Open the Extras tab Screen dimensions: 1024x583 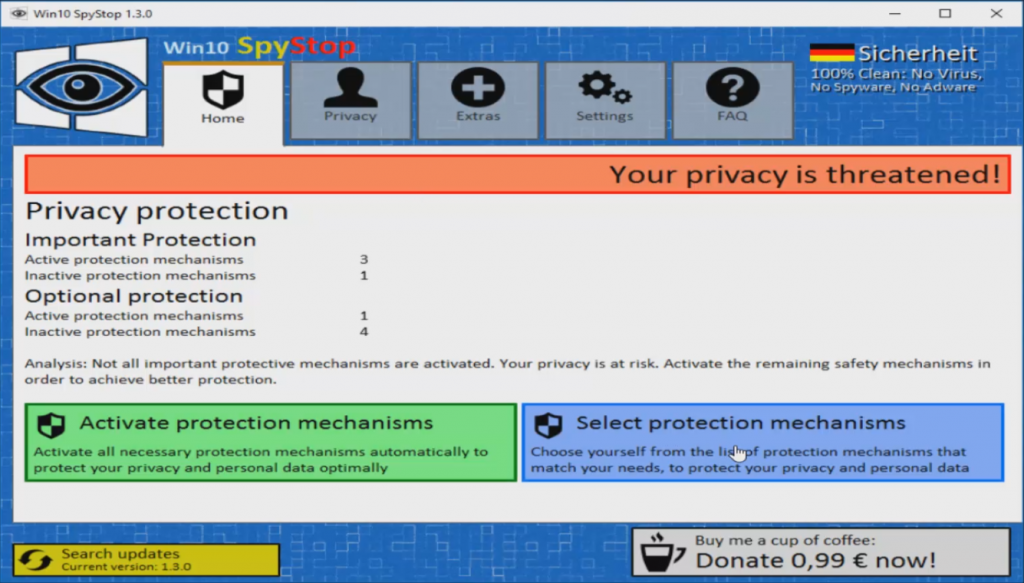point(478,101)
